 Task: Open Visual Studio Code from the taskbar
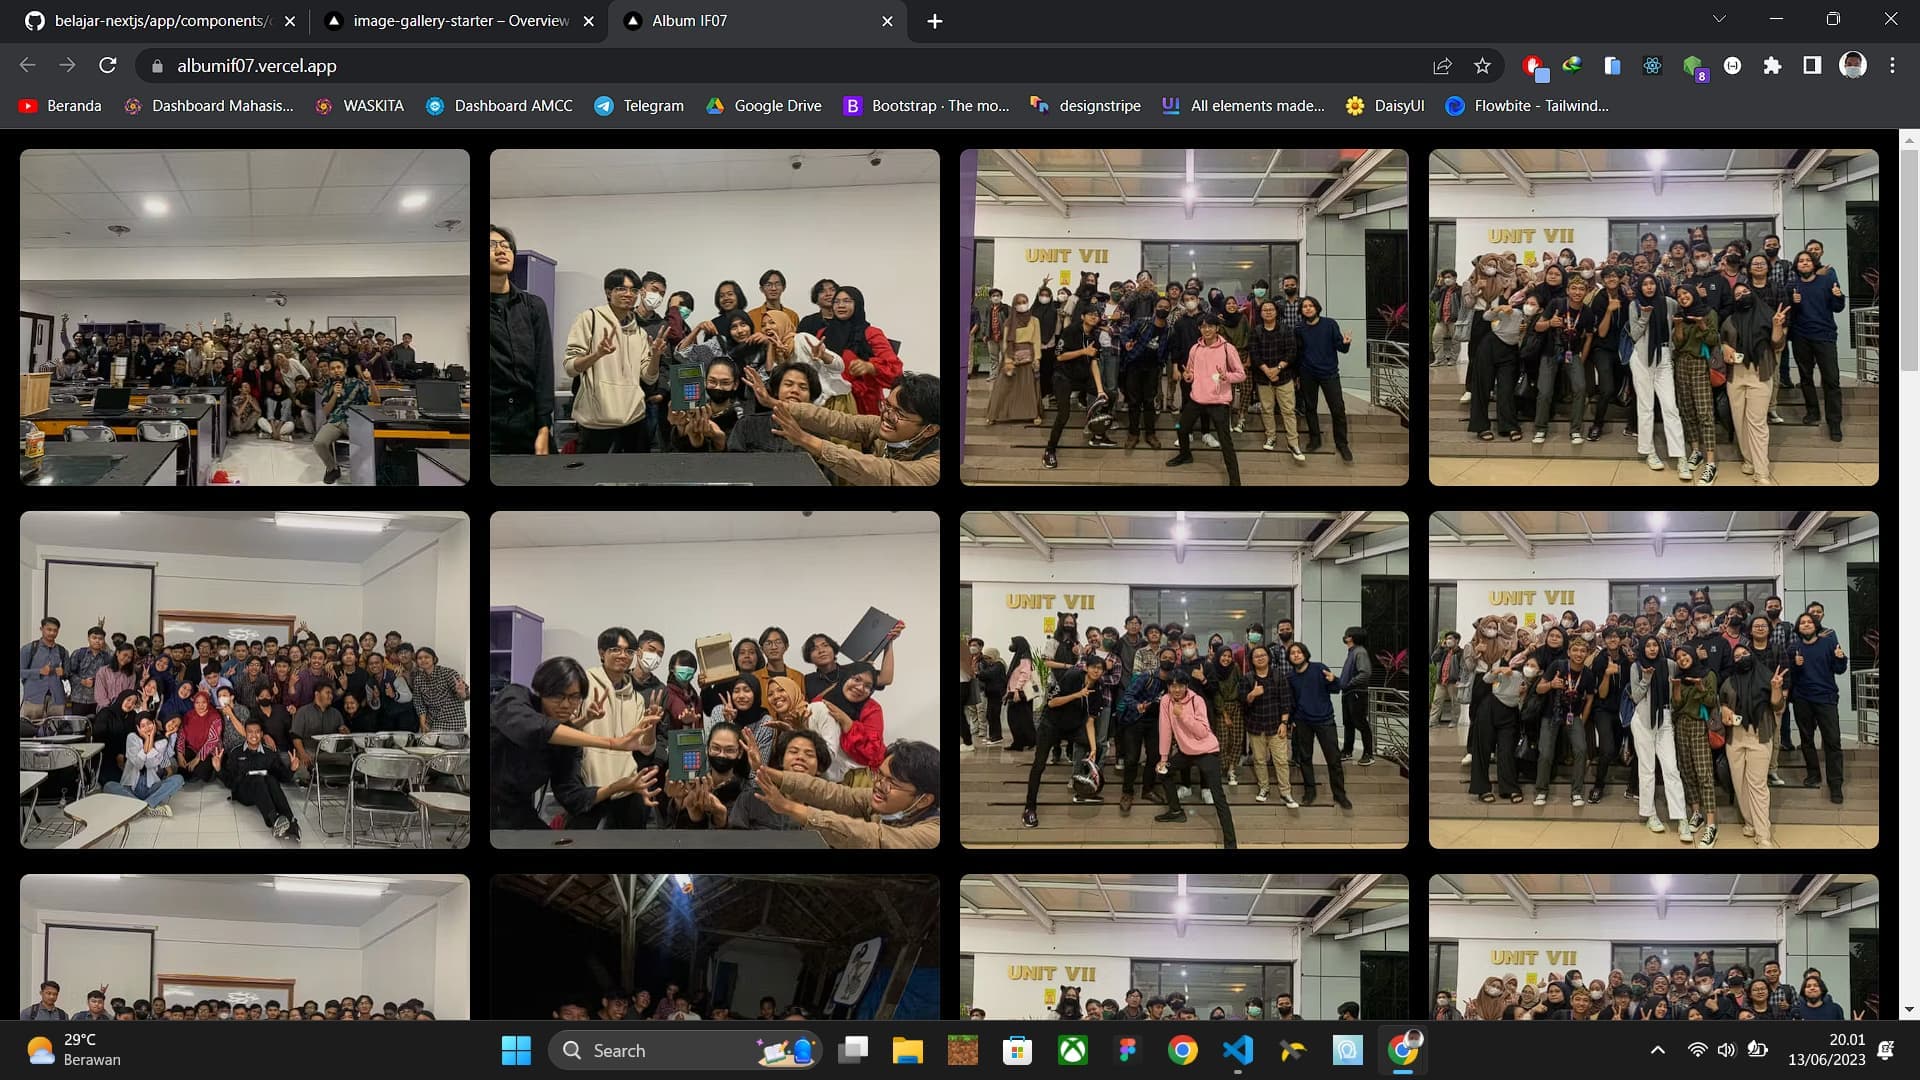point(1238,1050)
